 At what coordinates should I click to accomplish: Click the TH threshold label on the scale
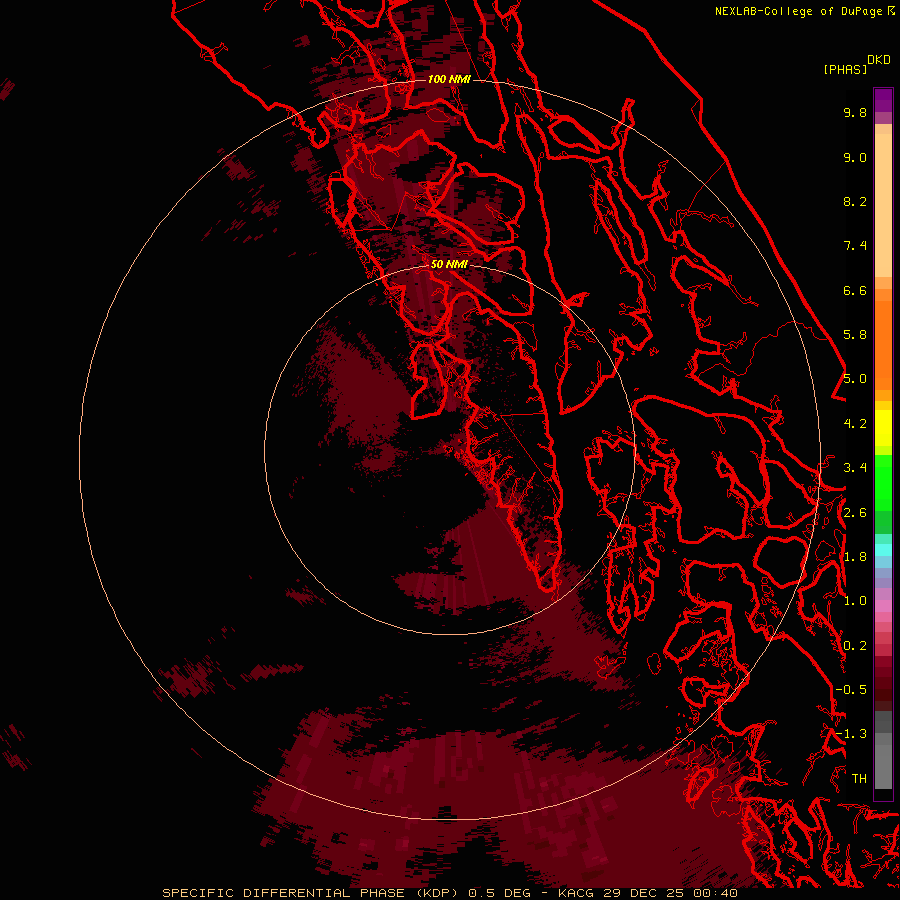[x=859, y=779]
